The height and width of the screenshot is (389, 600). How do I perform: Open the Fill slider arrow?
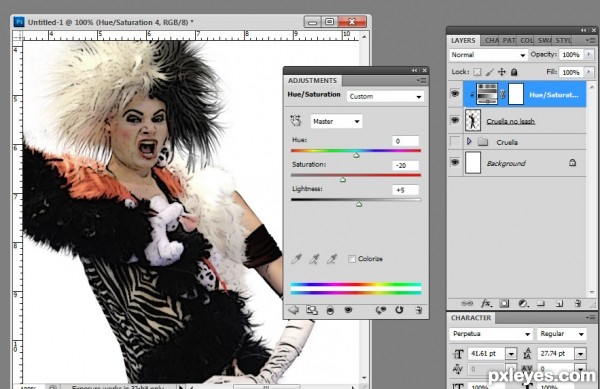pyautogui.click(x=589, y=72)
